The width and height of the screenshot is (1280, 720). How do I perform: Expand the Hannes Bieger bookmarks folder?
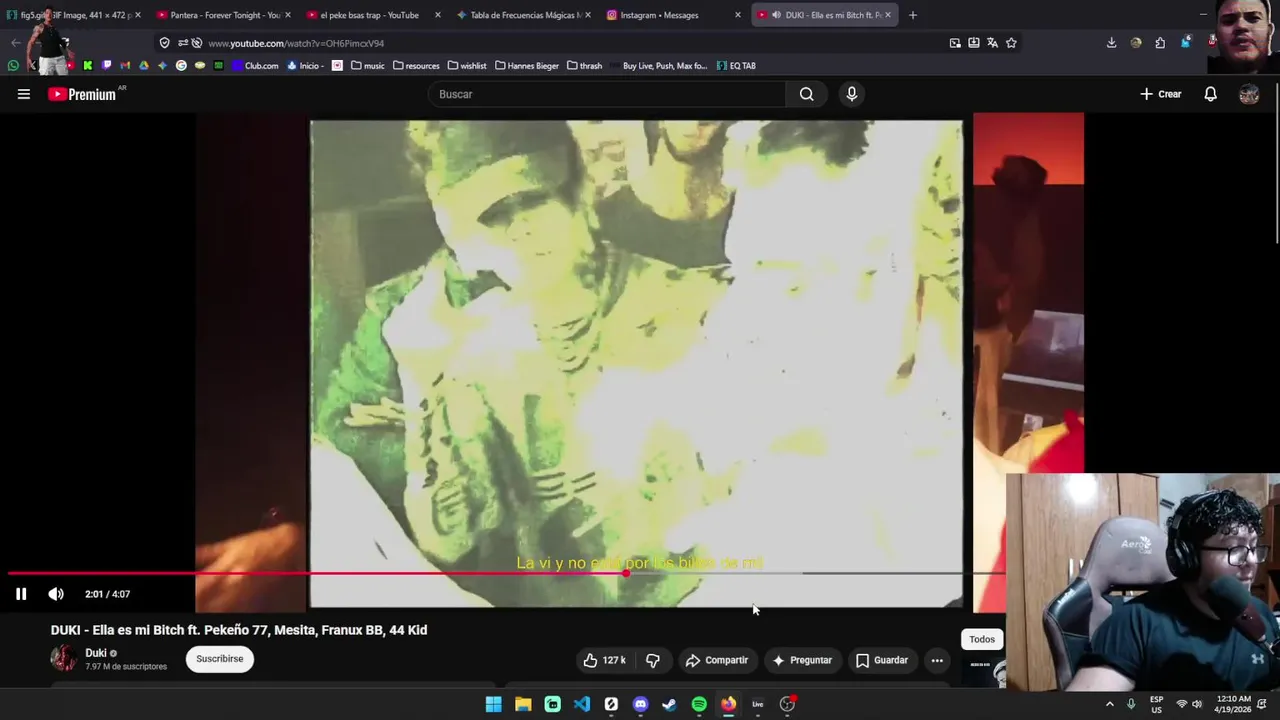[527, 66]
